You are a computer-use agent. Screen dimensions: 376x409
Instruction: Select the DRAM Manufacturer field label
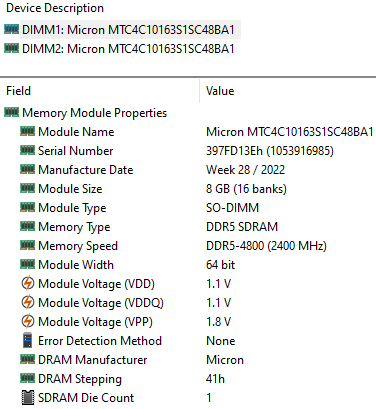coord(93,360)
